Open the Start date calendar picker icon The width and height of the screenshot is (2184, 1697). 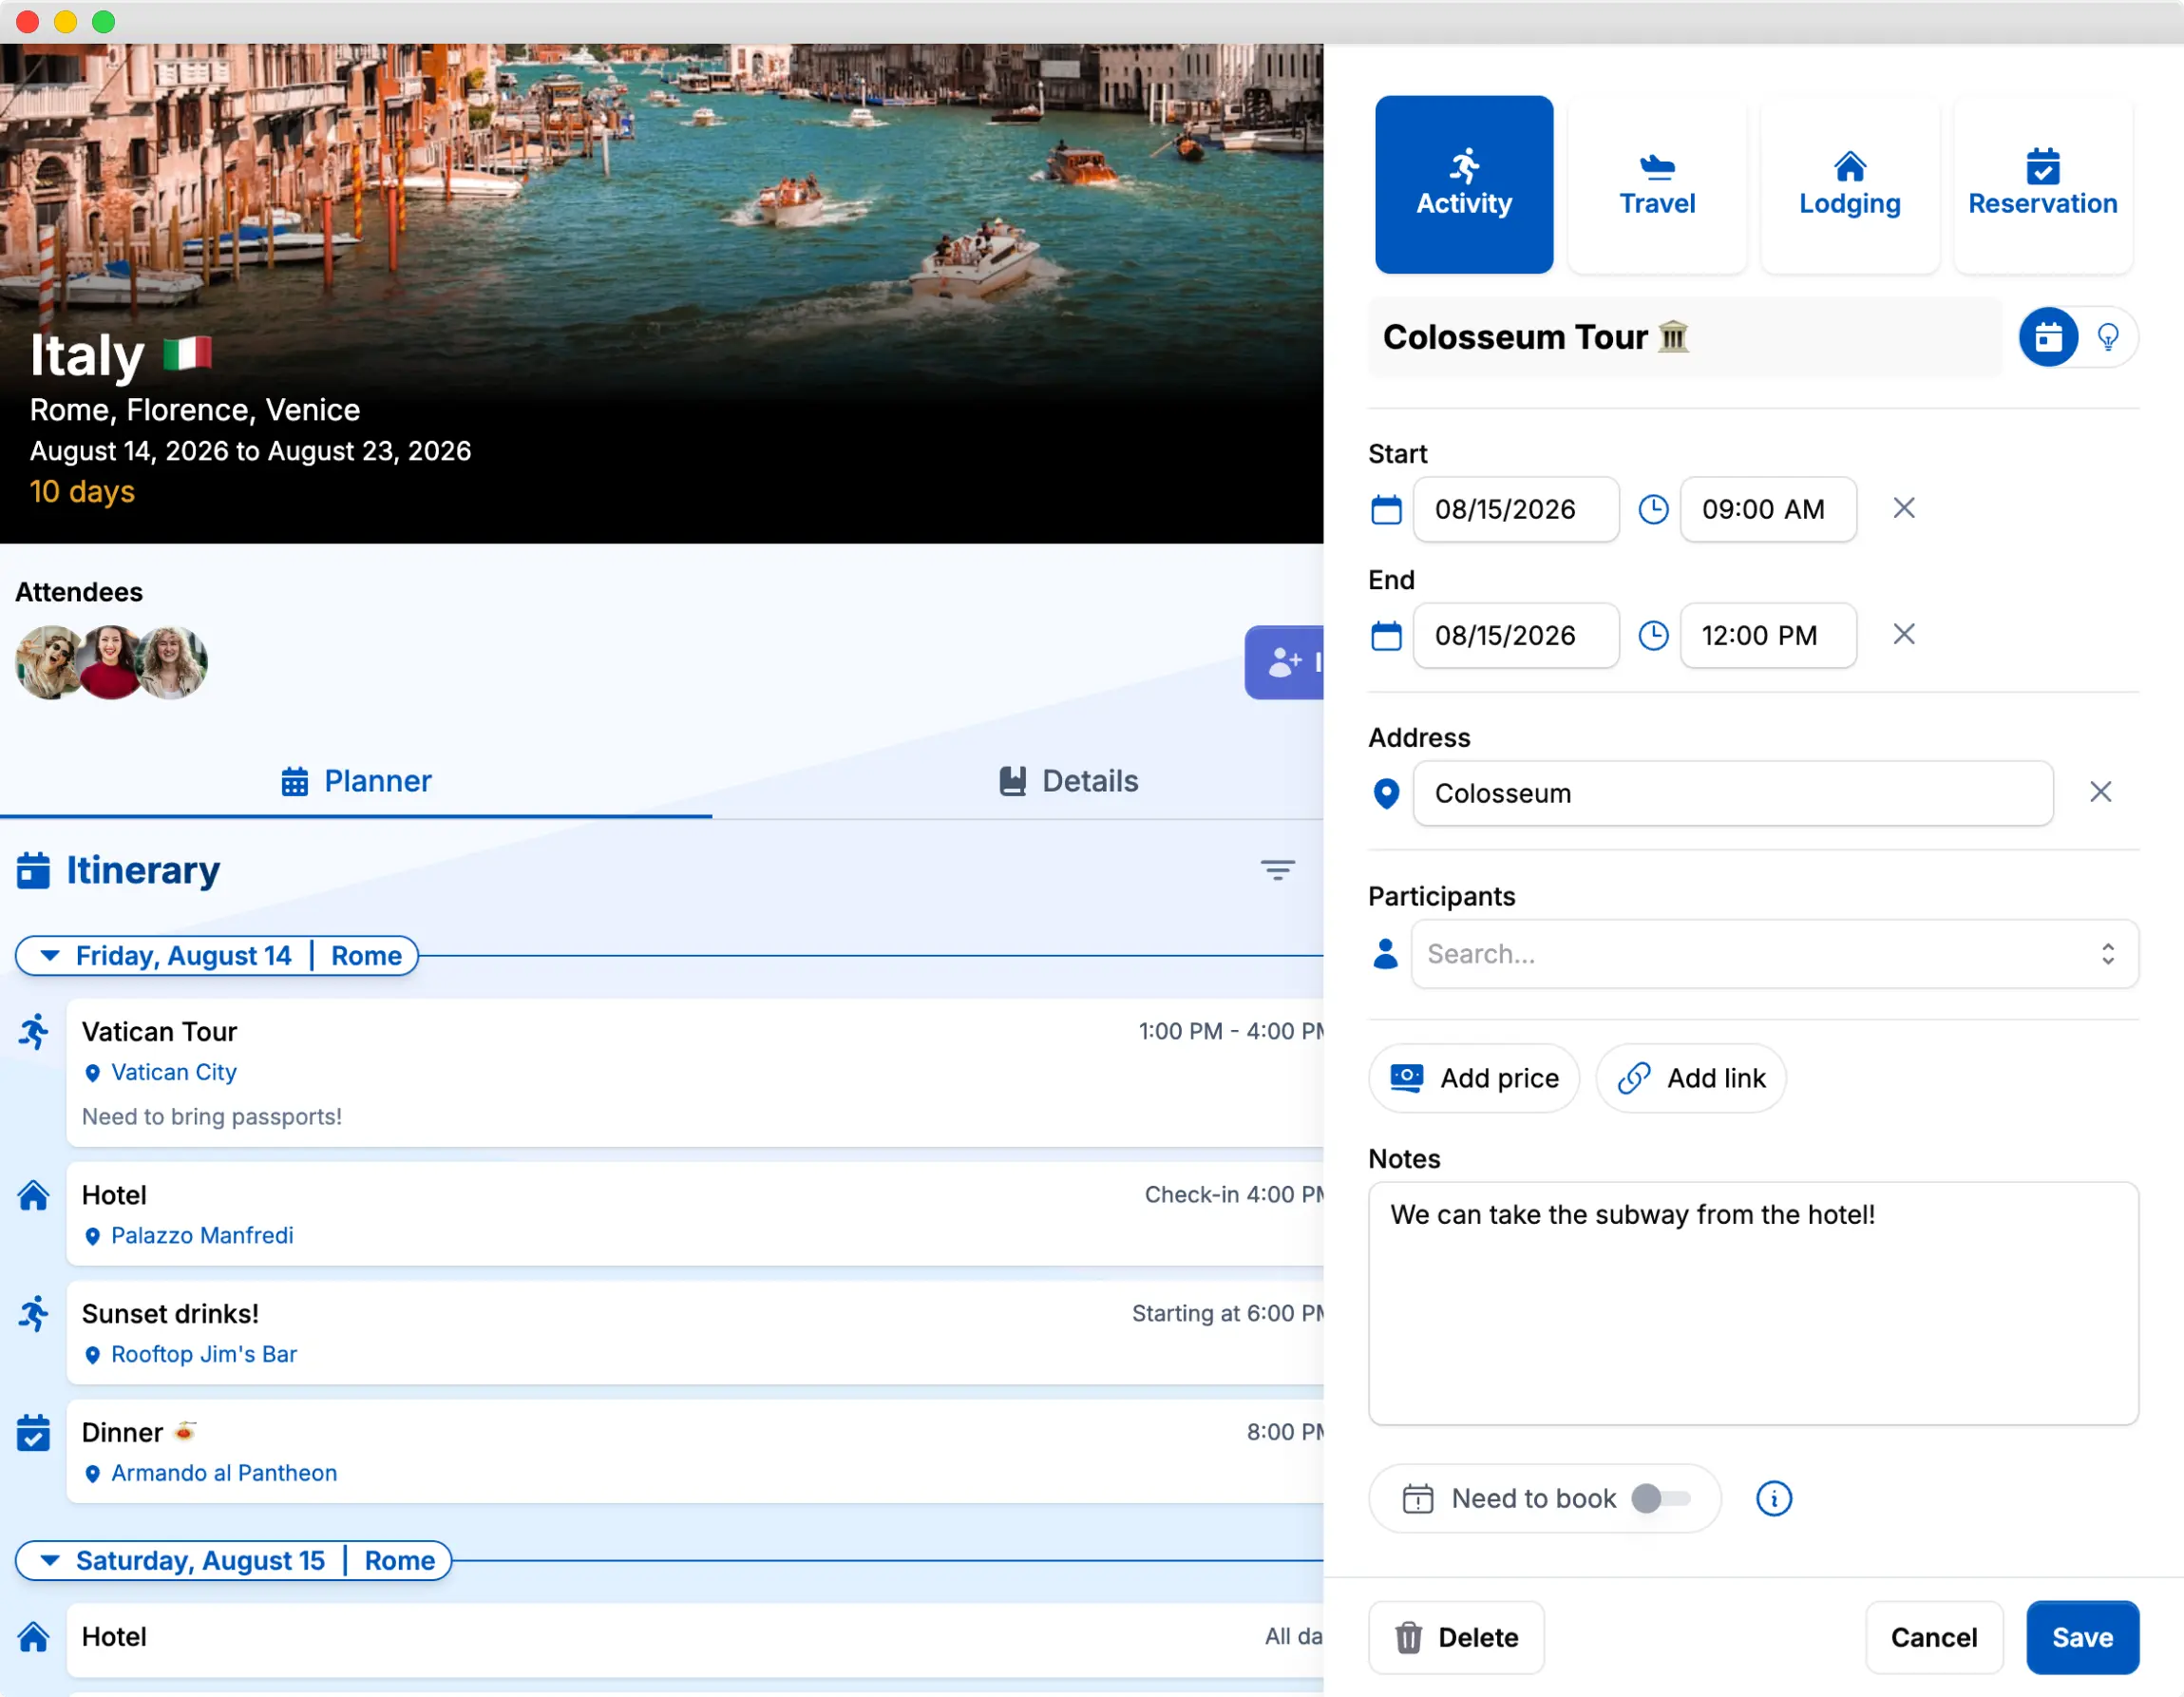click(1386, 509)
